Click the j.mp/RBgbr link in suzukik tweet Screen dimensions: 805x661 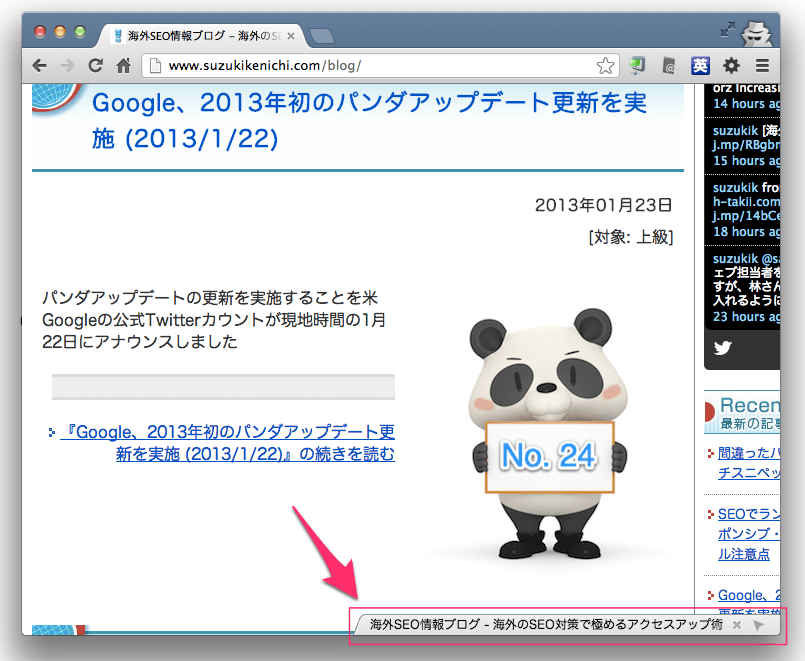(746, 145)
